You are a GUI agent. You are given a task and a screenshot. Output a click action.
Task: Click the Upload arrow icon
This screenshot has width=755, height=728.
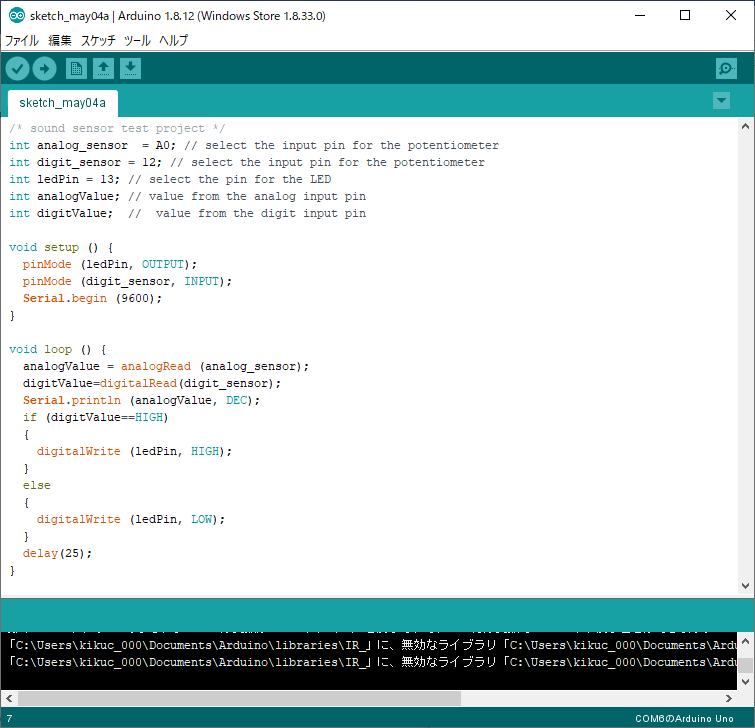pos(44,68)
